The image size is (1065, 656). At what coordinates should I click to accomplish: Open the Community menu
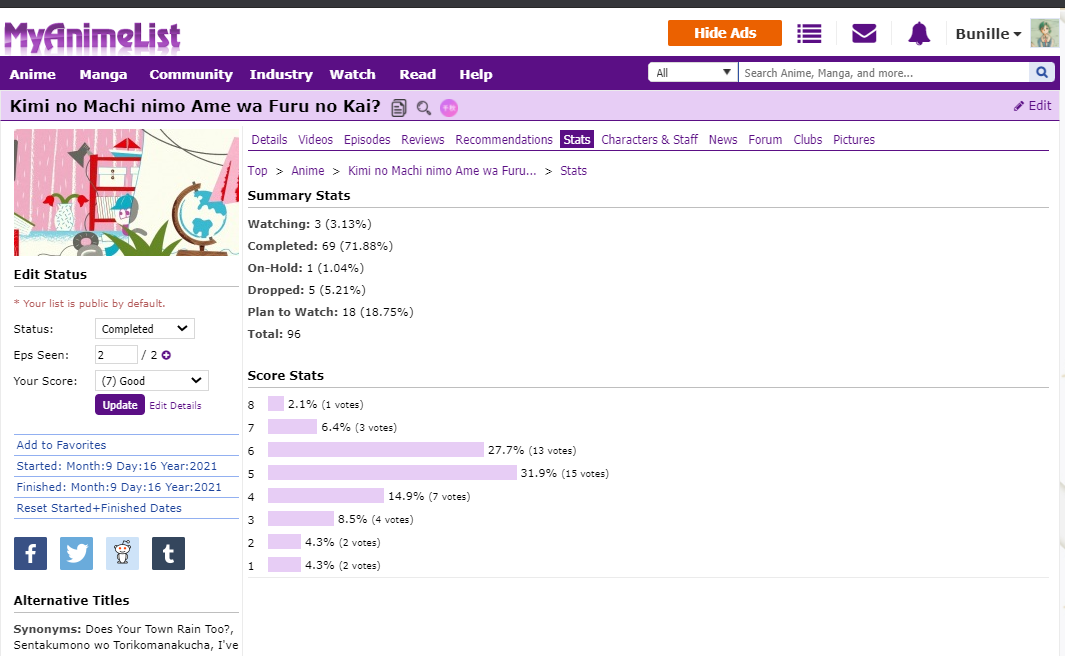(x=191, y=74)
